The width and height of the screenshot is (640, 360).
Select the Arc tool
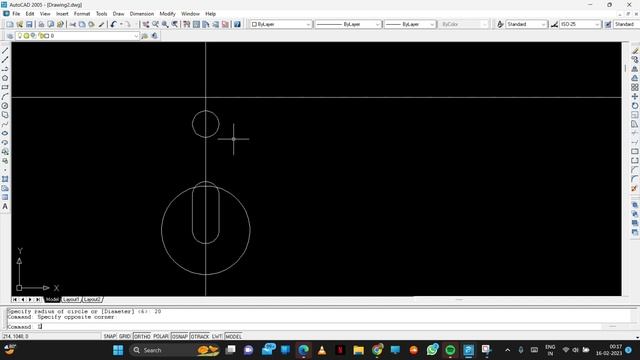(x=5, y=97)
